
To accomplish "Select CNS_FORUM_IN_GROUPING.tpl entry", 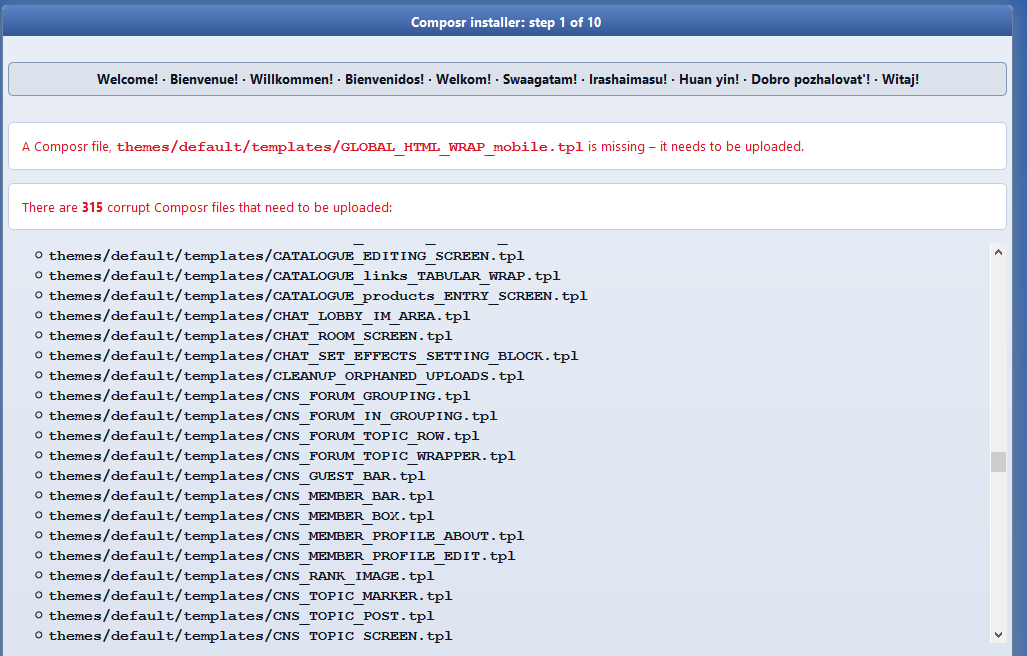I will pyautogui.click(x=272, y=416).
